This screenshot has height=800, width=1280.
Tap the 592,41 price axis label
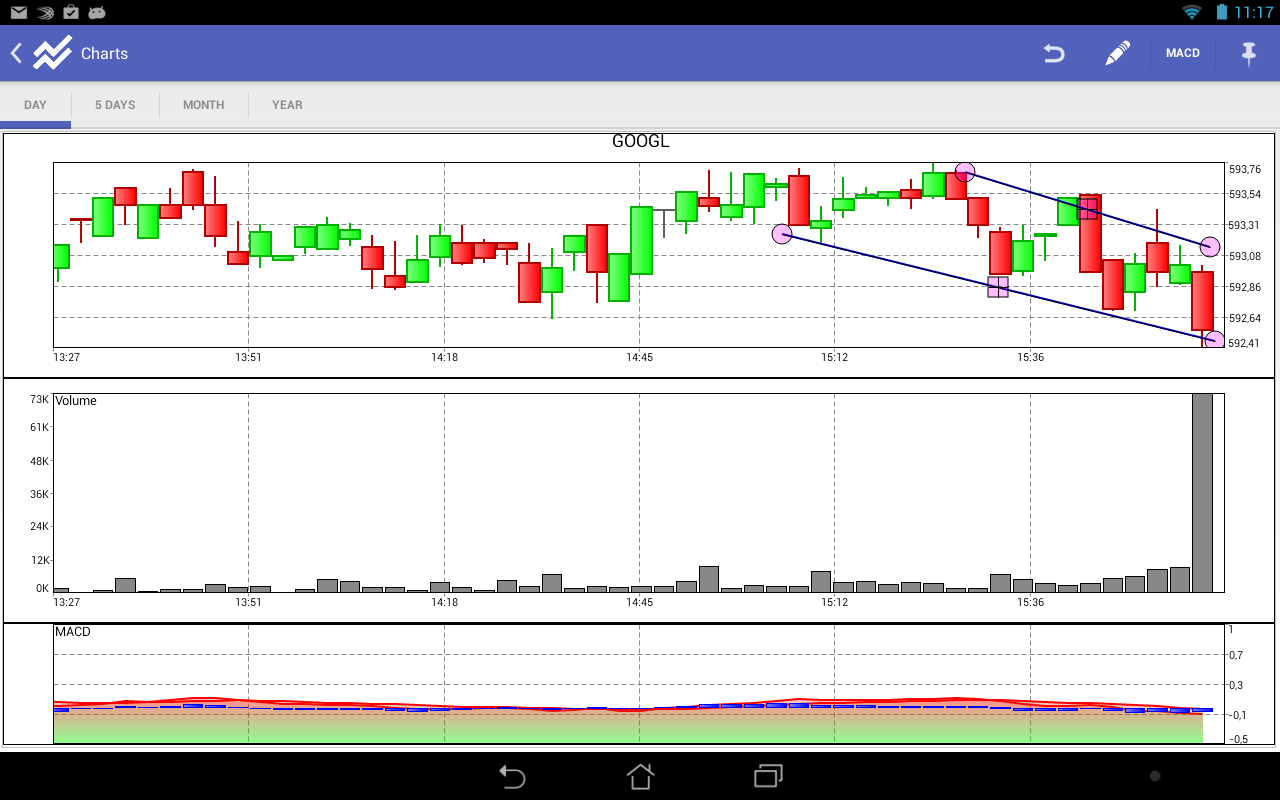[x=1245, y=344]
